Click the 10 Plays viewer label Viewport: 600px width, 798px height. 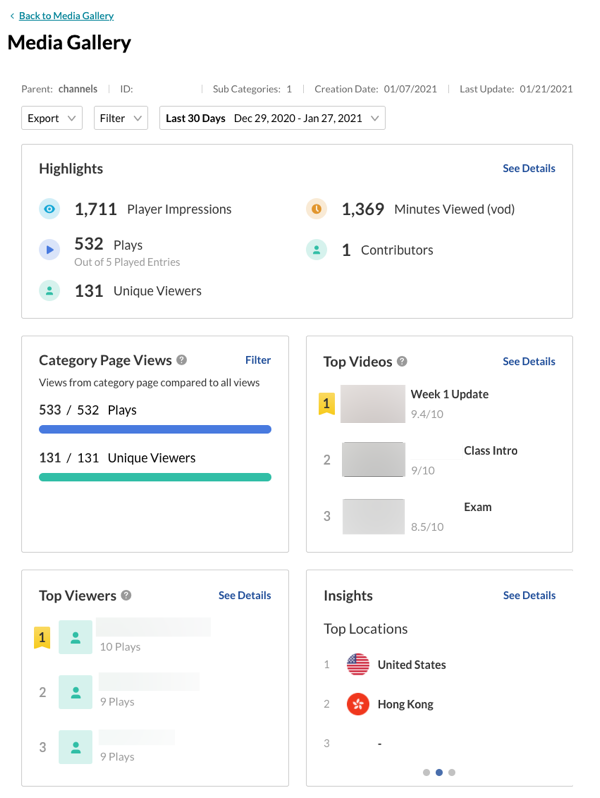click(120, 647)
